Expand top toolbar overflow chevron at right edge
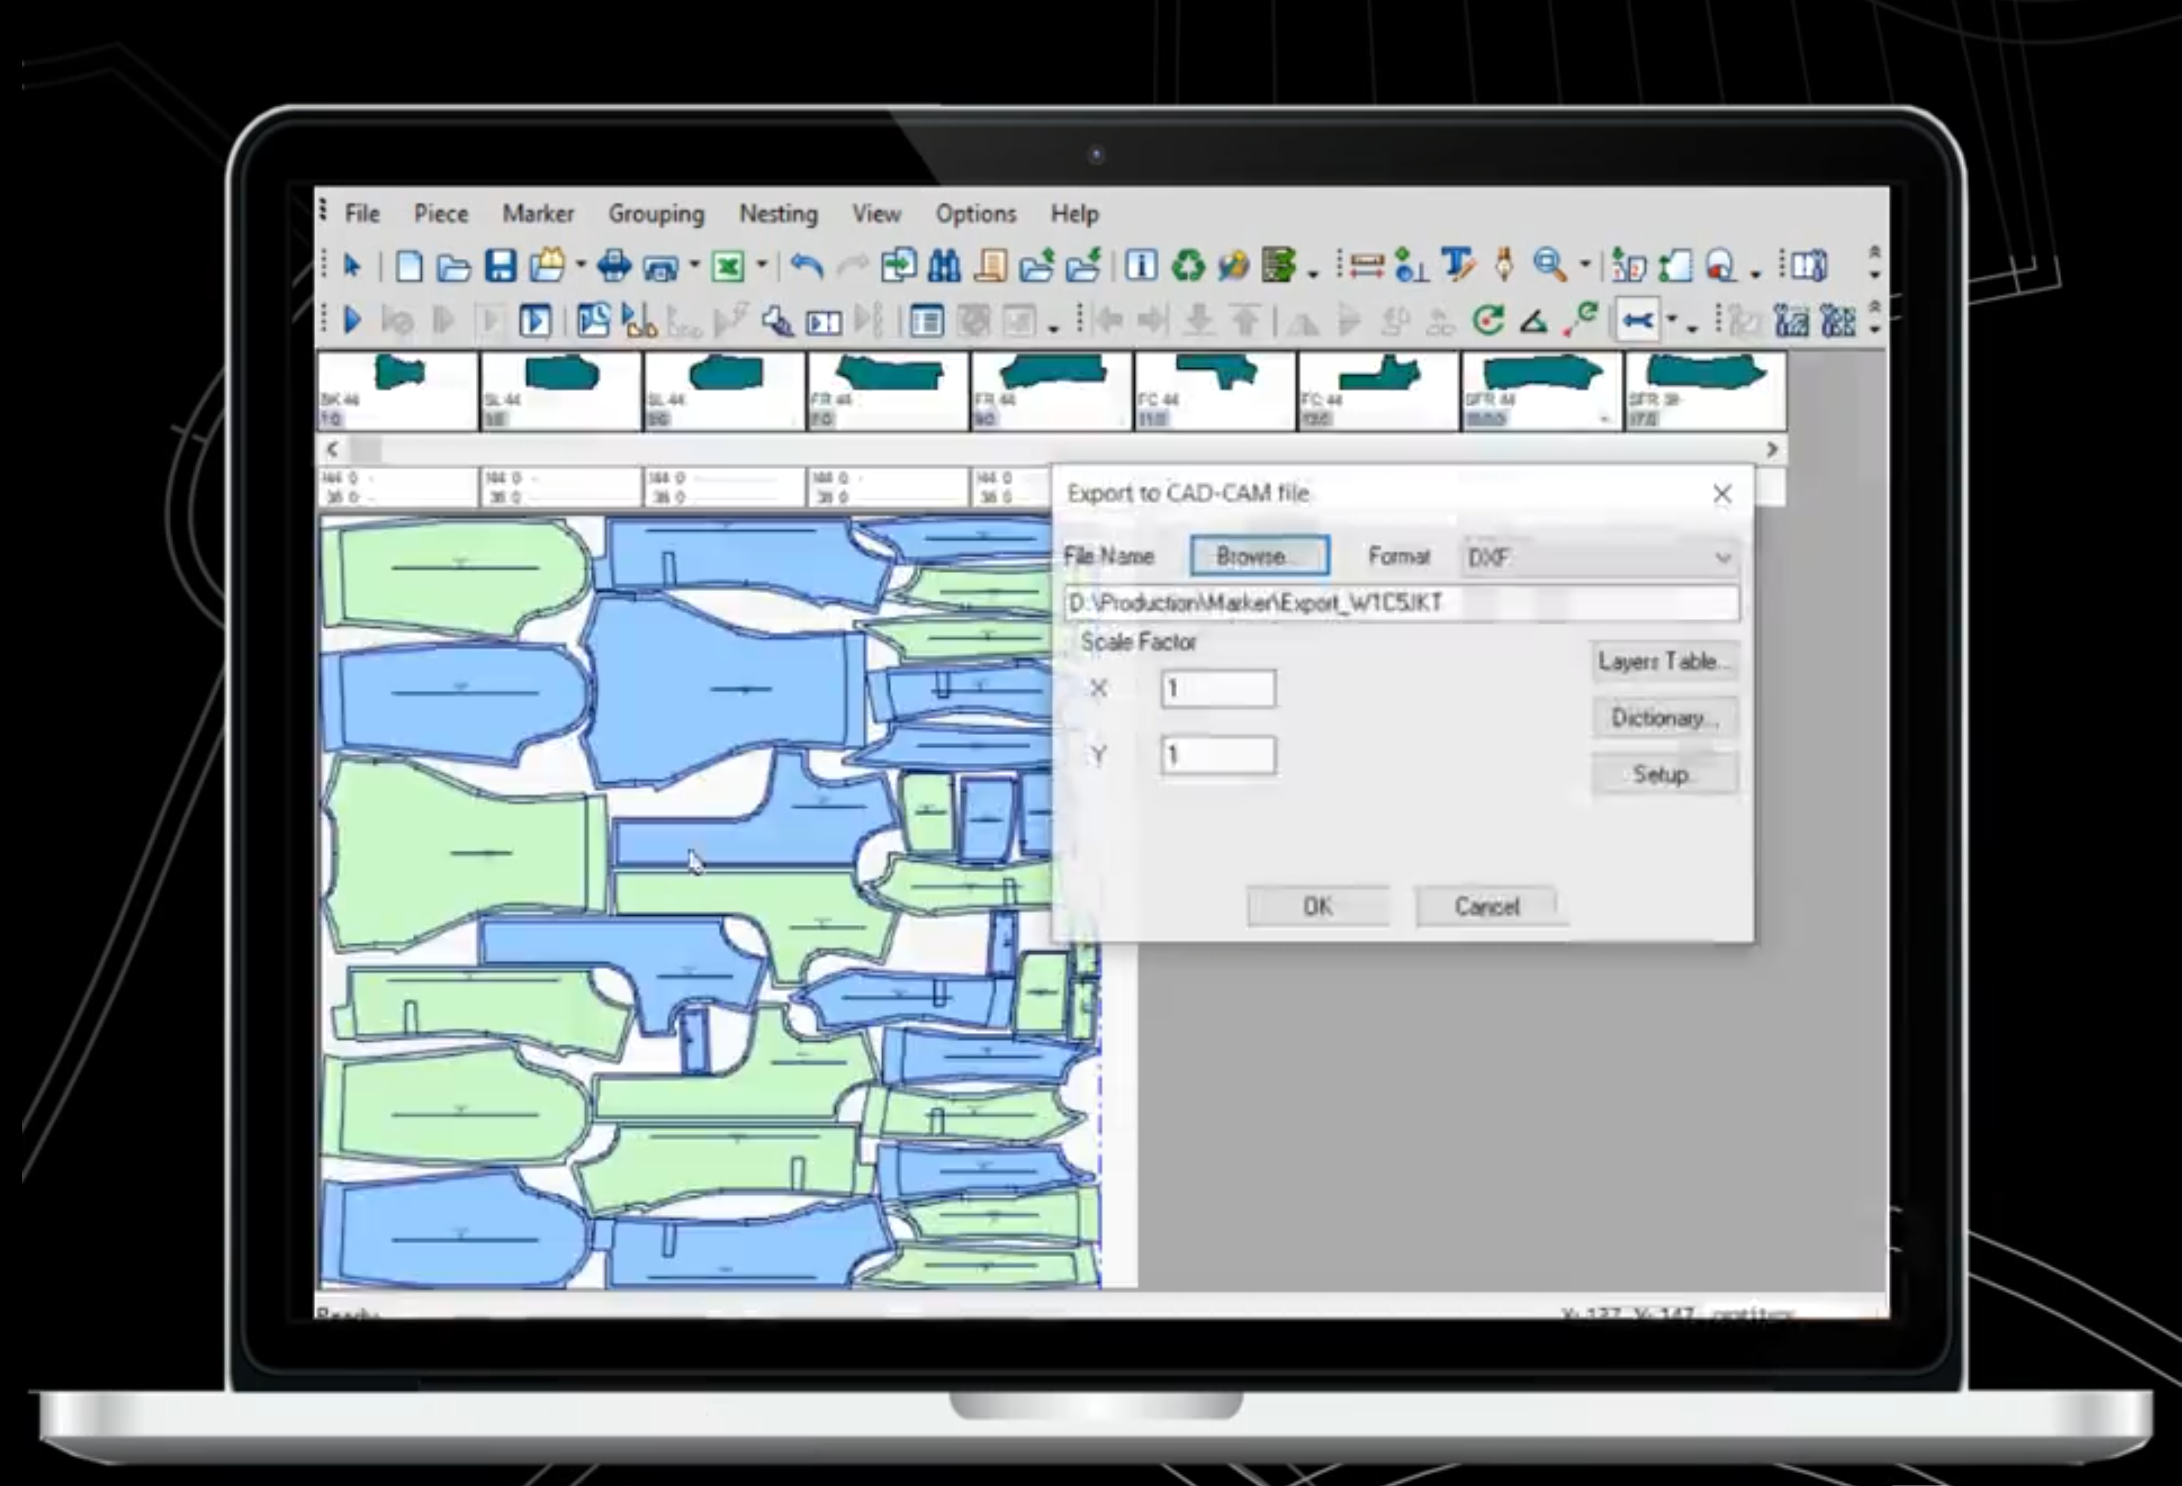This screenshot has width=2182, height=1486. [1875, 262]
